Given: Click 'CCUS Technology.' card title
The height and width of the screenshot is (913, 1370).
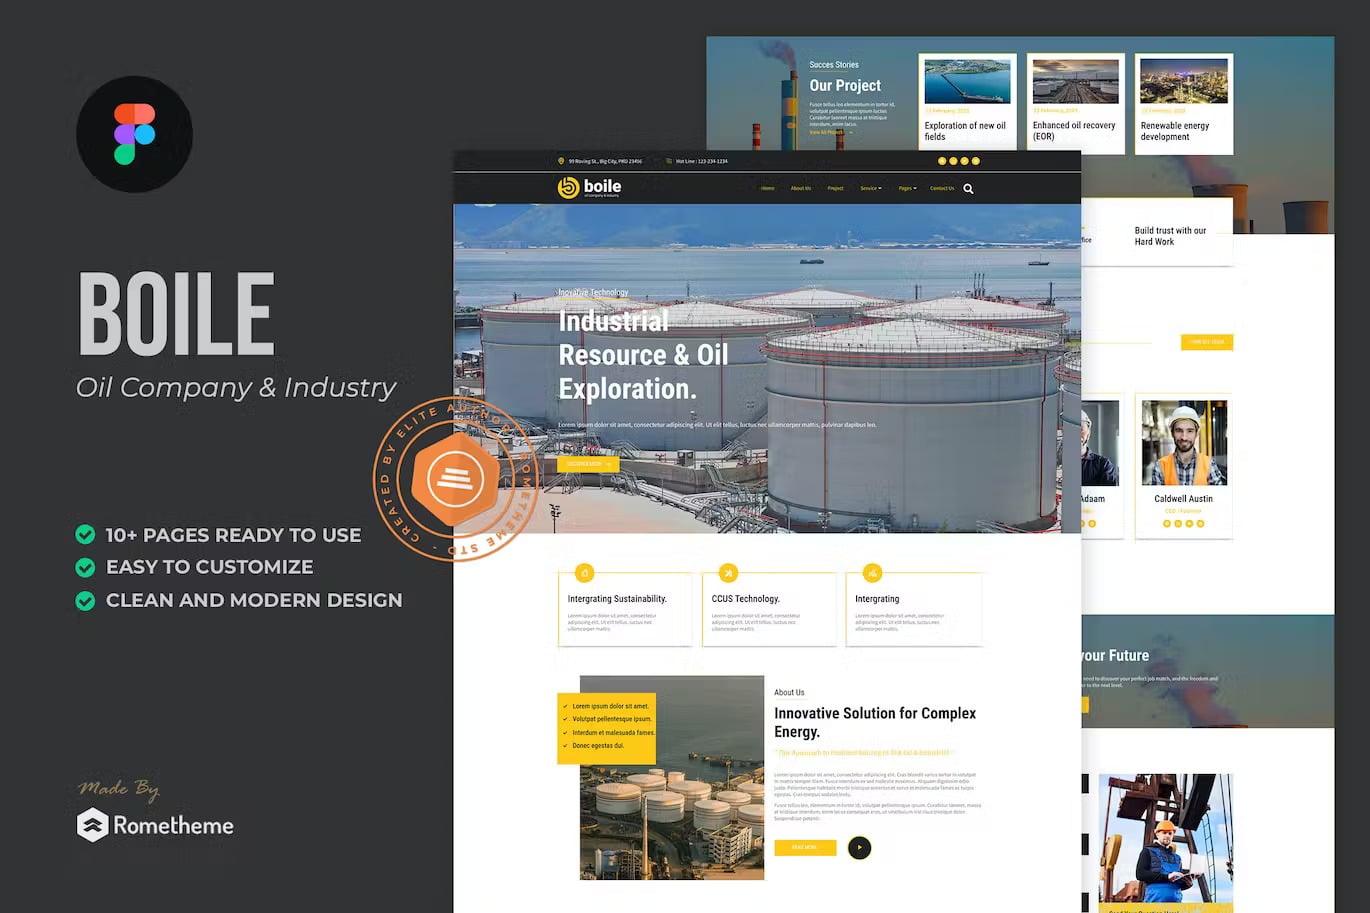Looking at the screenshot, I should [x=746, y=599].
